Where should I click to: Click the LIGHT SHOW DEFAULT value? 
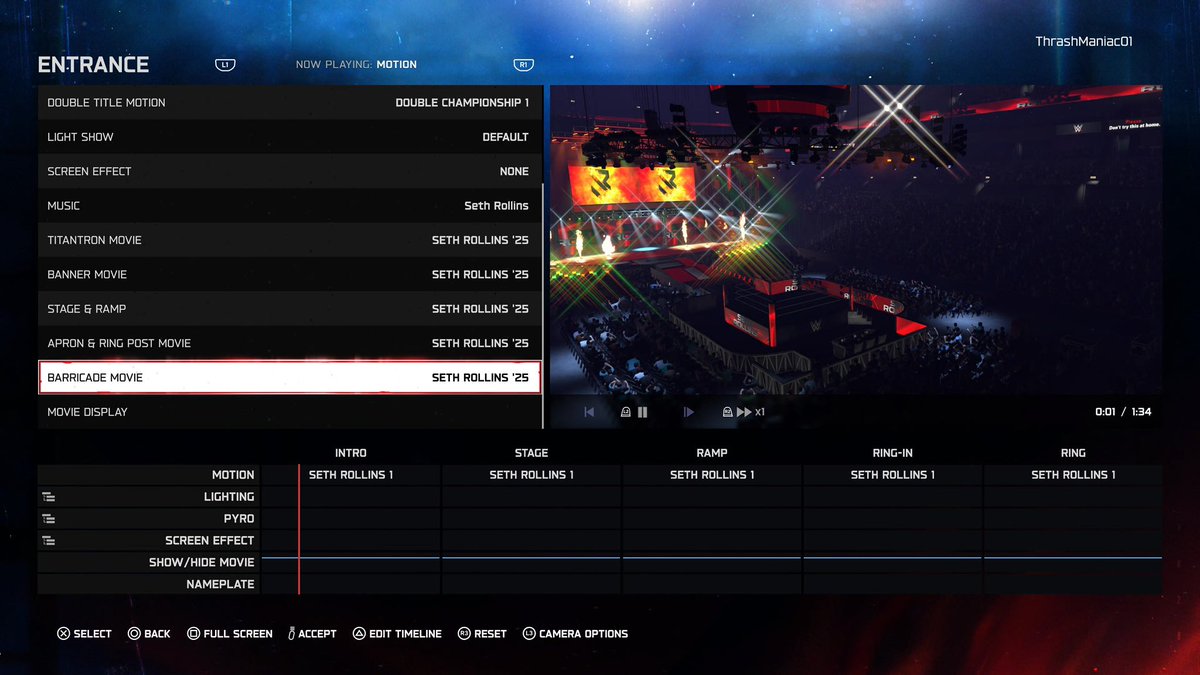click(x=505, y=137)
